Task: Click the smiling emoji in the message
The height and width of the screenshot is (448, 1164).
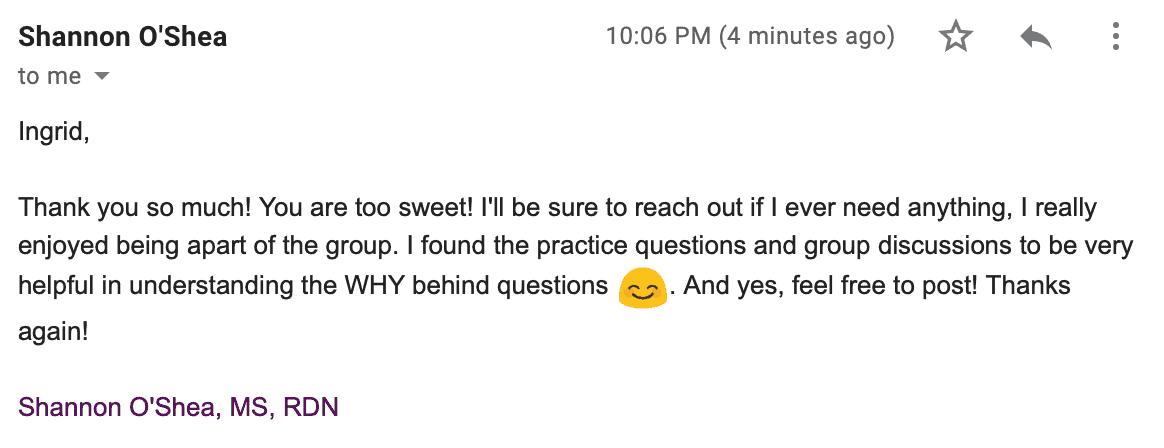Action: [643, 289]
